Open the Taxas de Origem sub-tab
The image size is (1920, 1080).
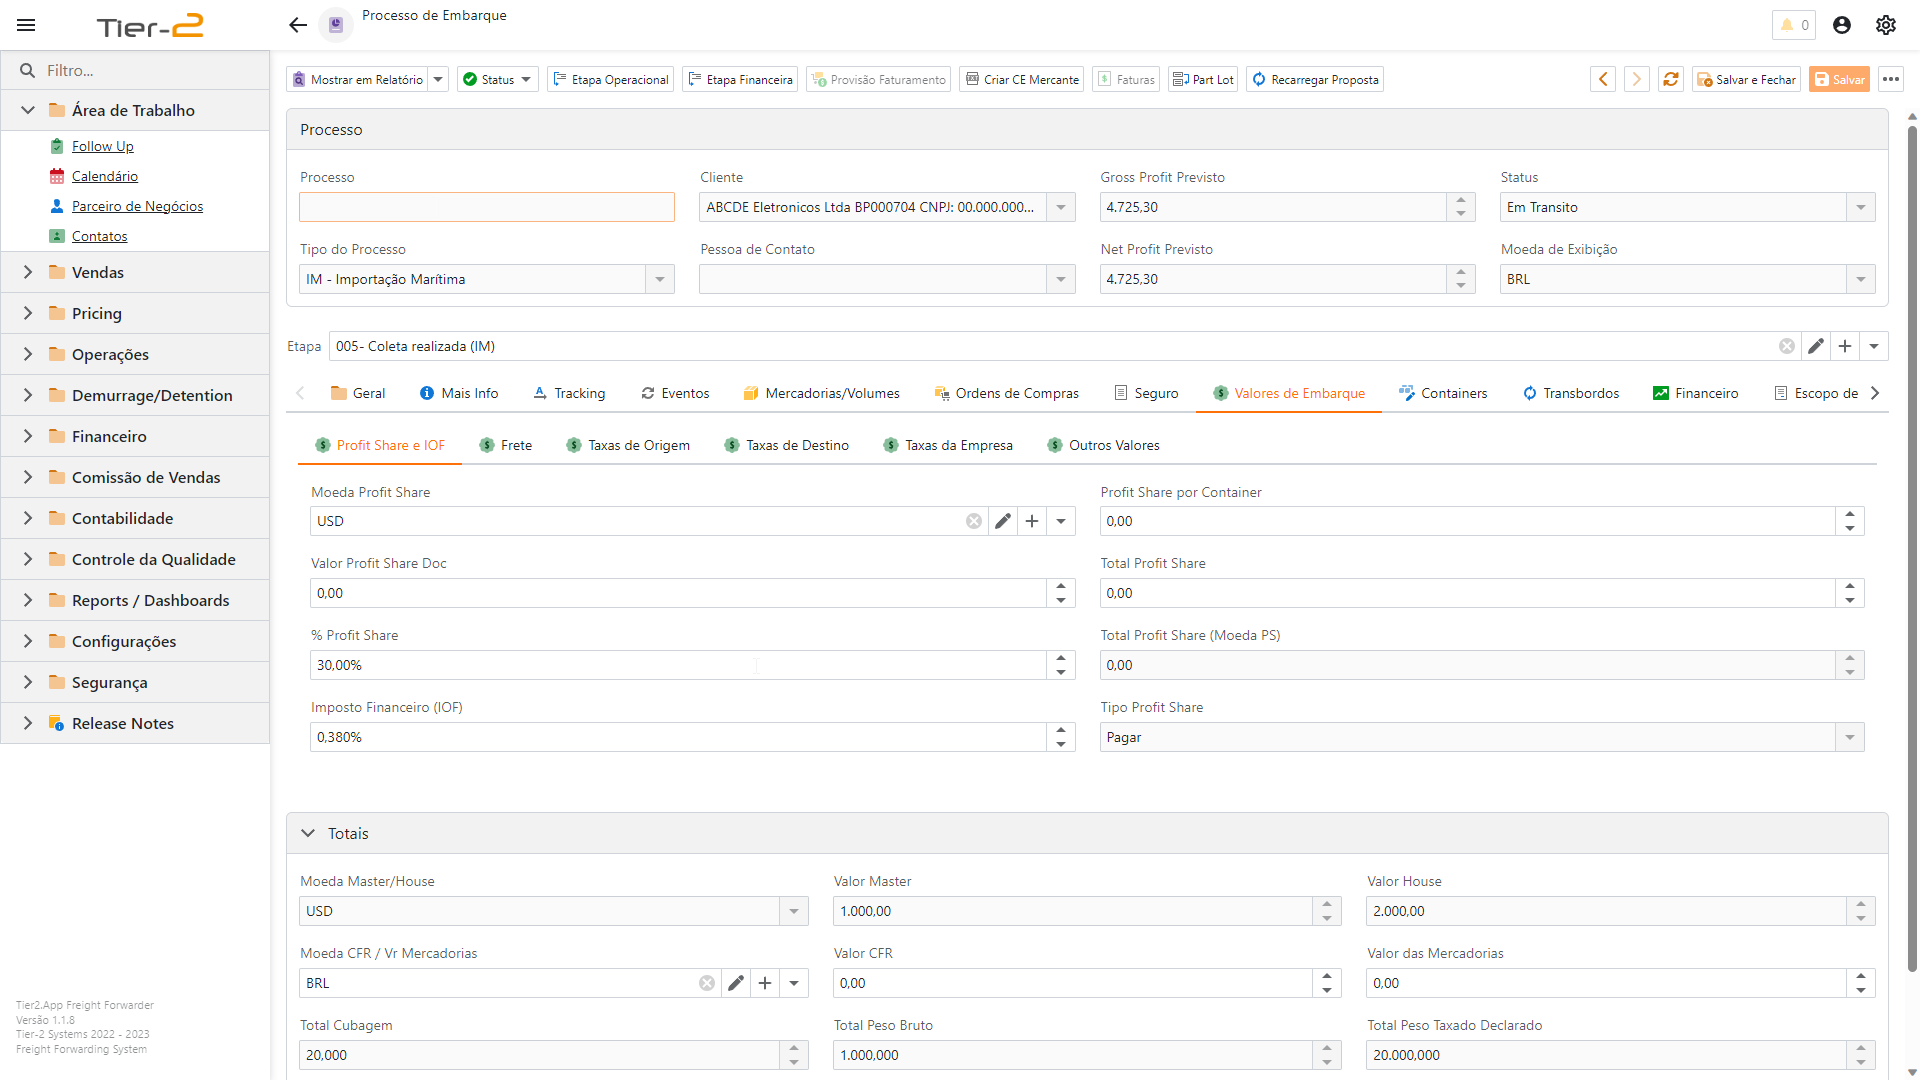pyautogui.click(x=628, y=445)
